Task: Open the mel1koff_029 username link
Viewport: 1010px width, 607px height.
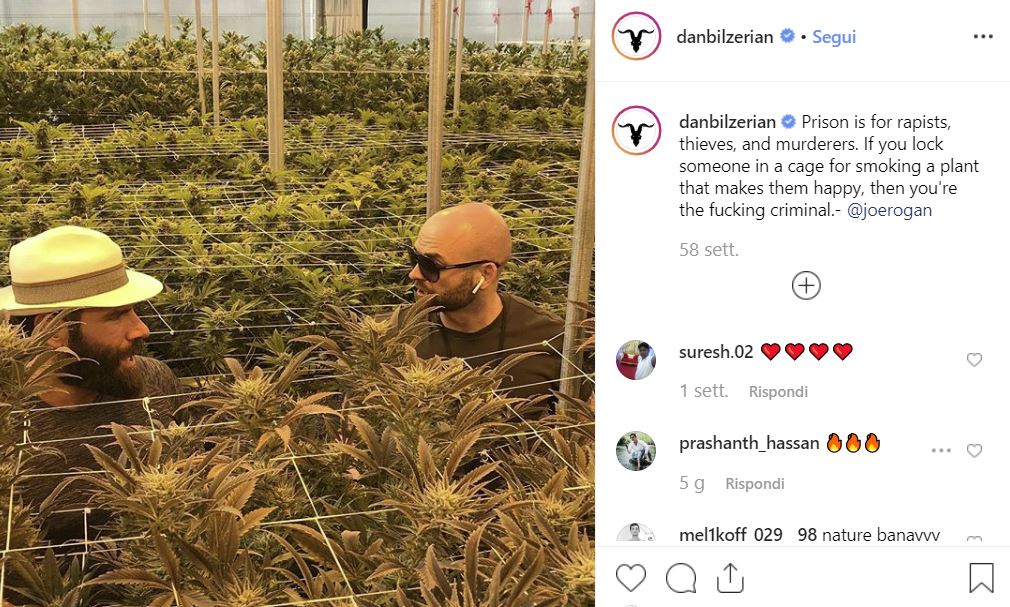Action: pyautogui.click(x=730, y=535)
